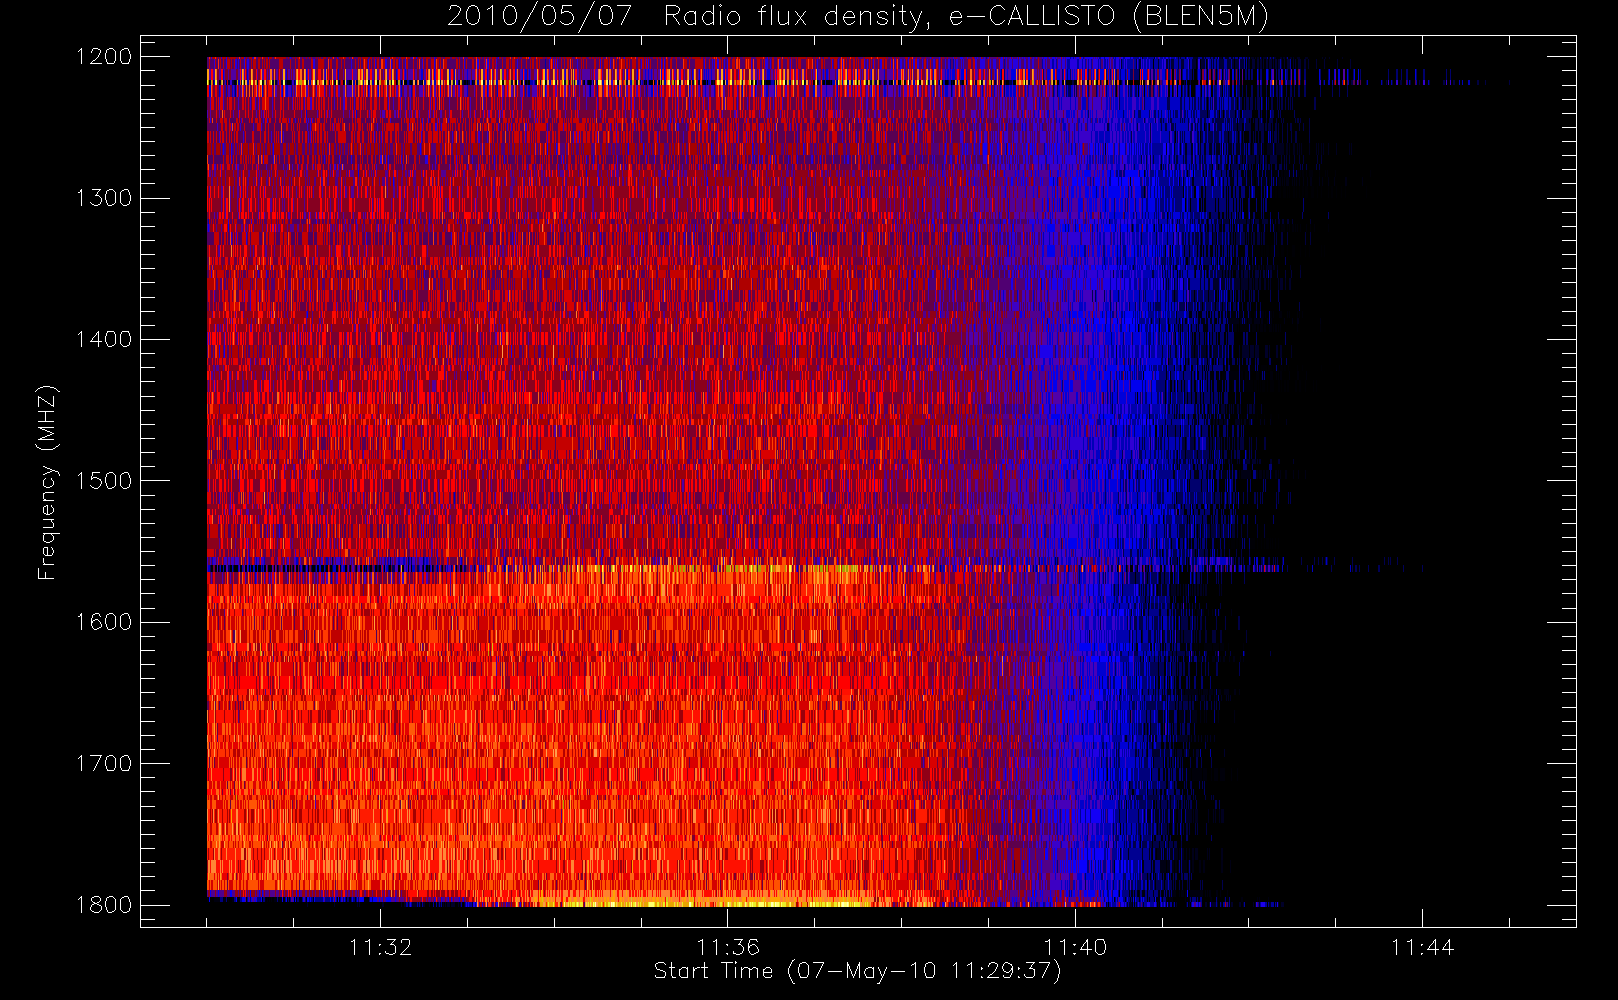This screenshot has height=1000, width=1618.
Task: Click the 1600 frequency tick label
Action: pyautogui.click(x=104, y=622)
